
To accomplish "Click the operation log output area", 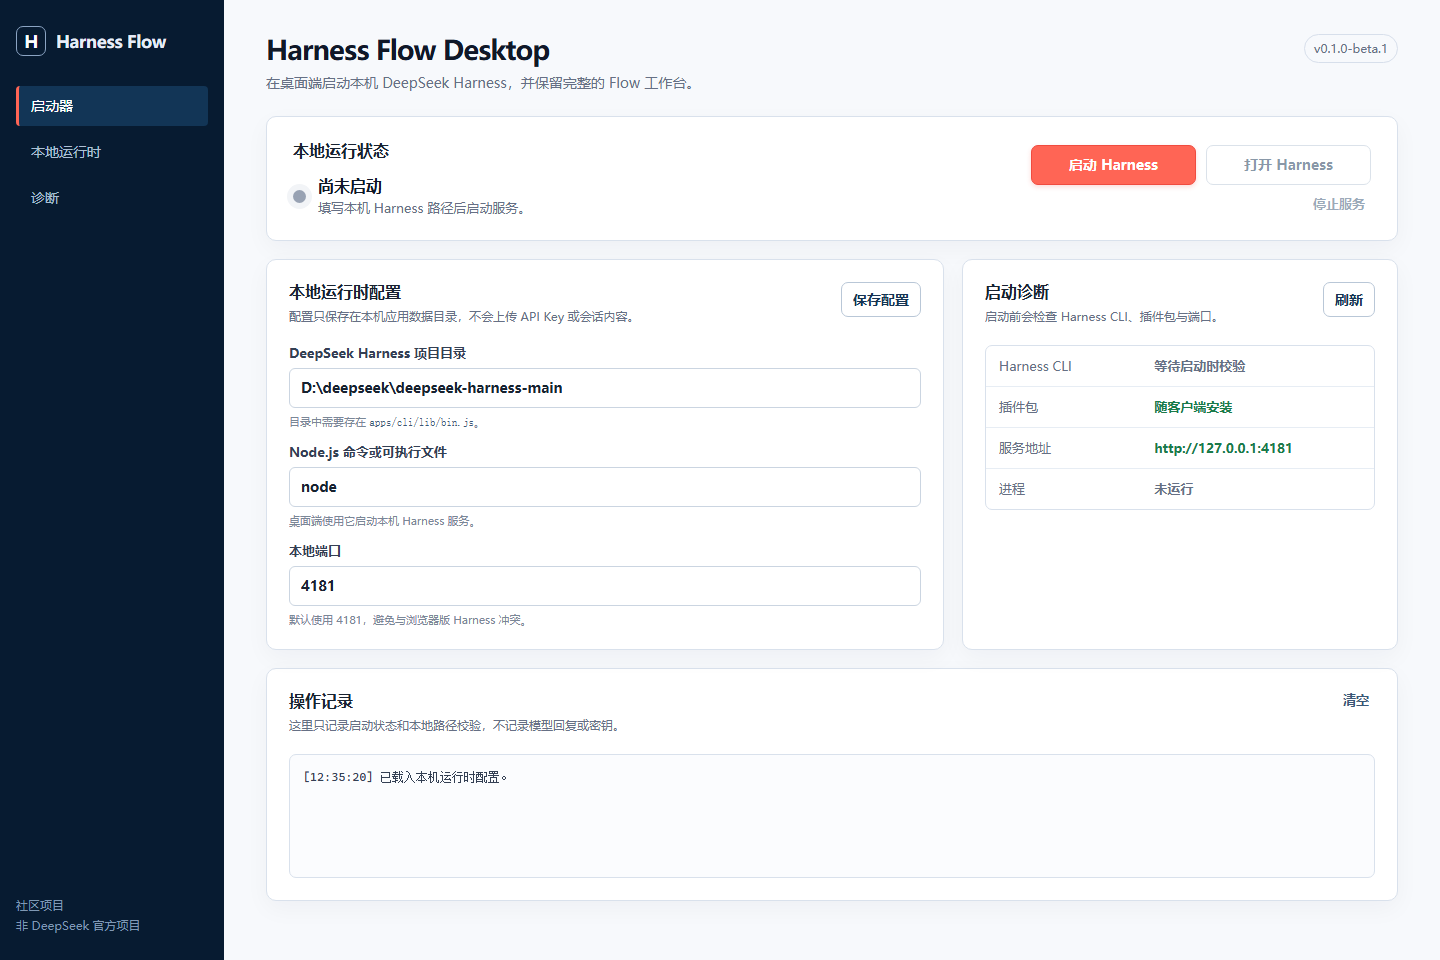I will tap(832, 816).
